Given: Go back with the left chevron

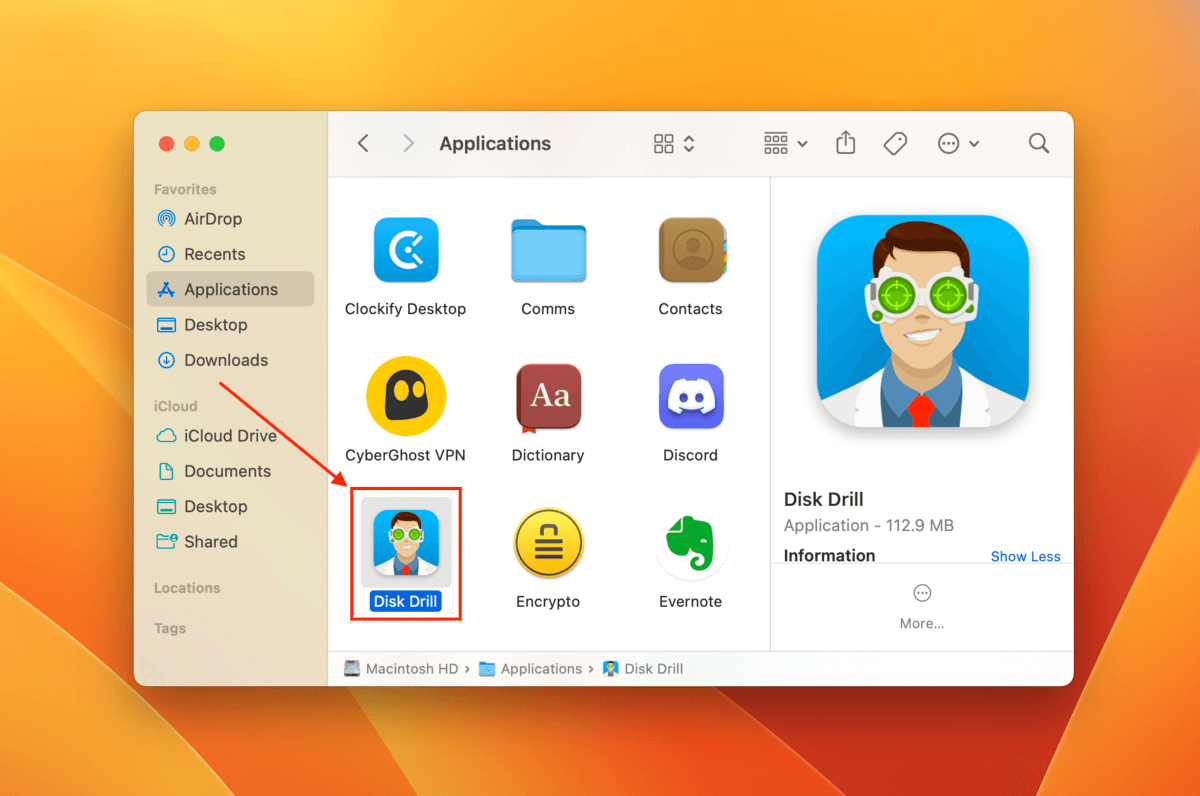Looking at the screenshot, I should pos(363,144).
